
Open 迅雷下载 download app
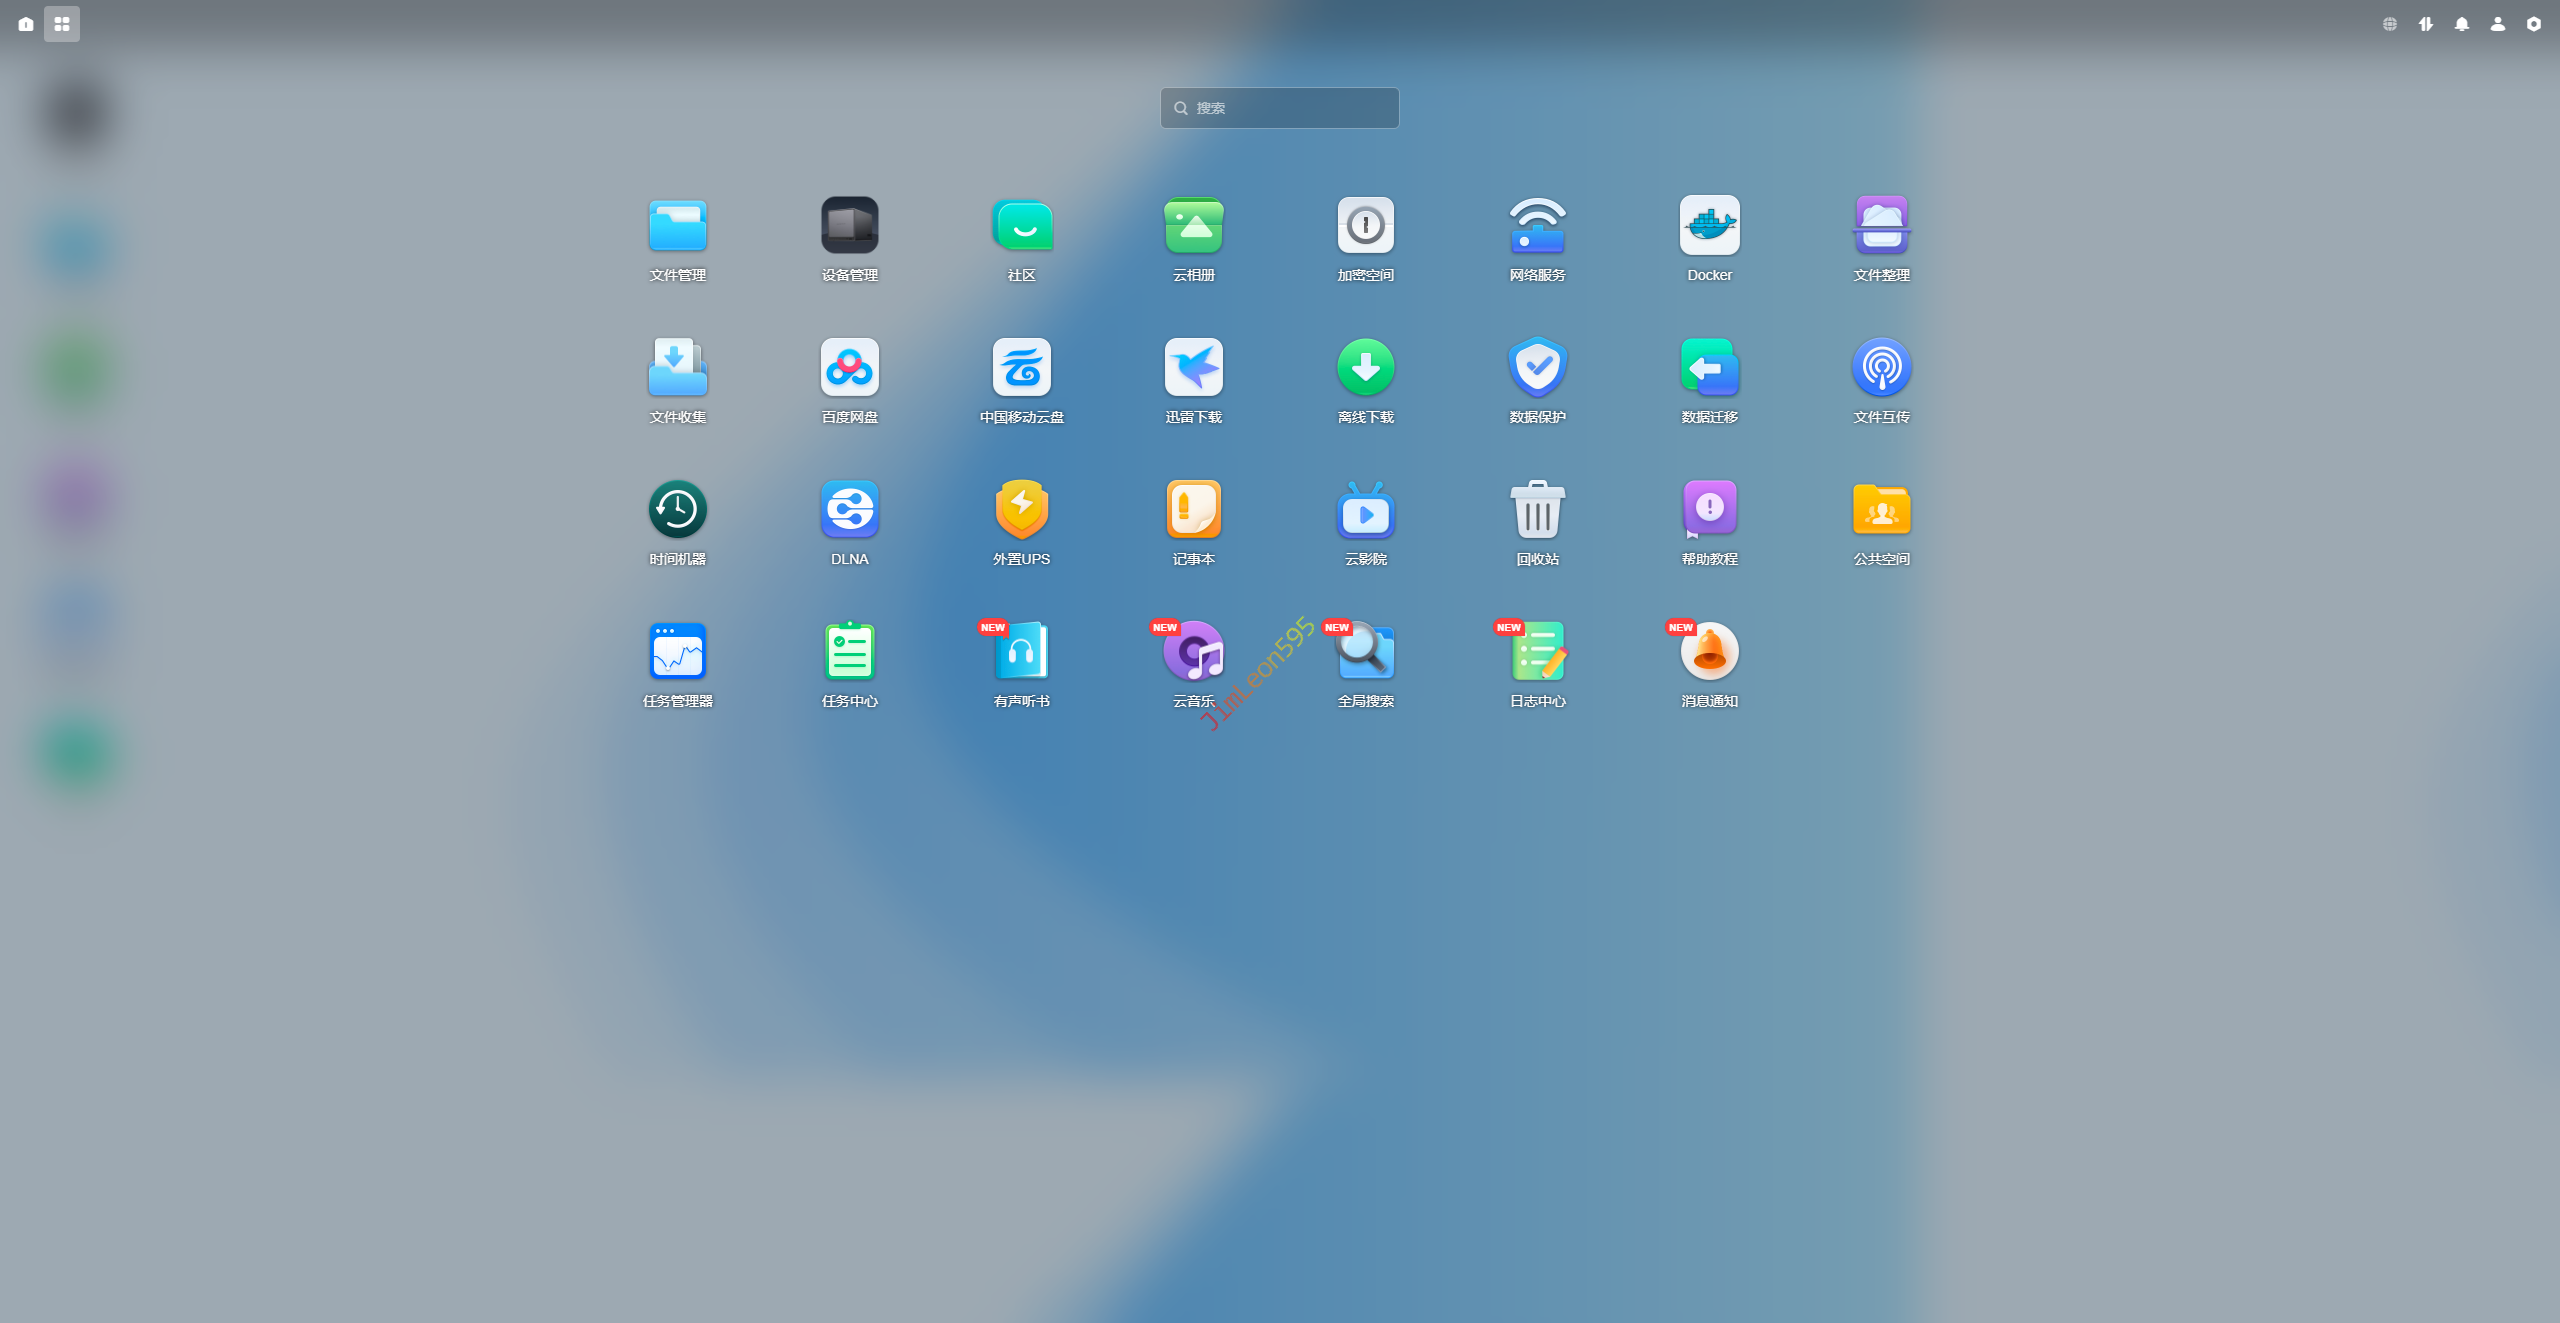click(1193, 368)
